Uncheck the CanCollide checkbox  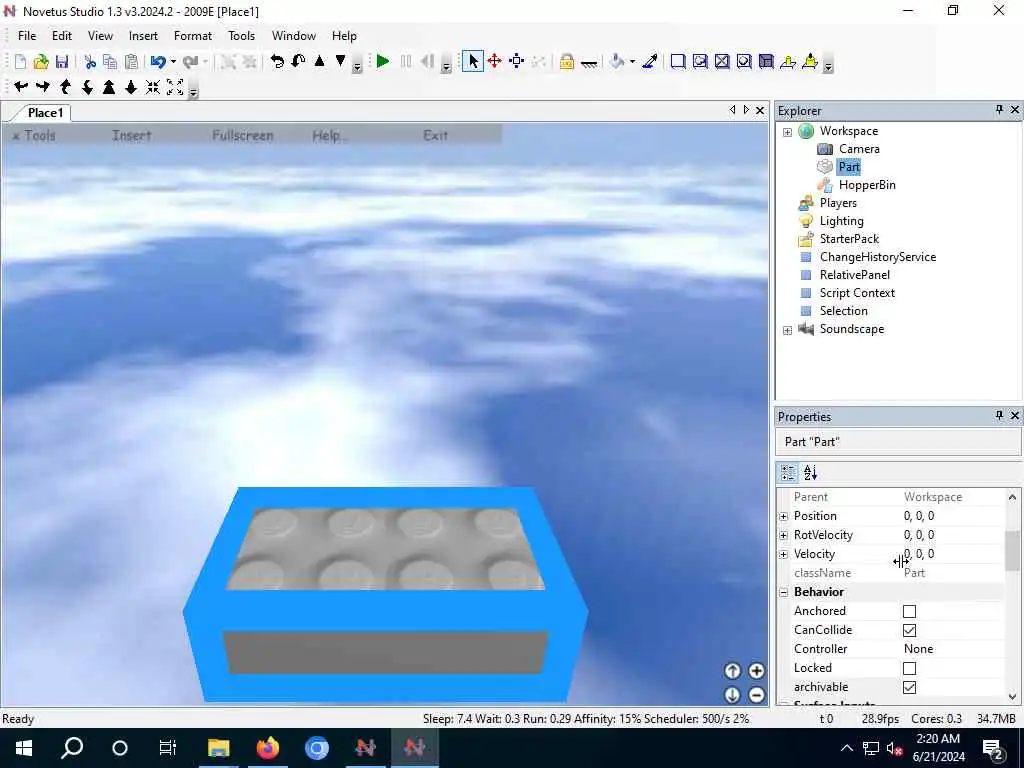click(x=909, y=630)
